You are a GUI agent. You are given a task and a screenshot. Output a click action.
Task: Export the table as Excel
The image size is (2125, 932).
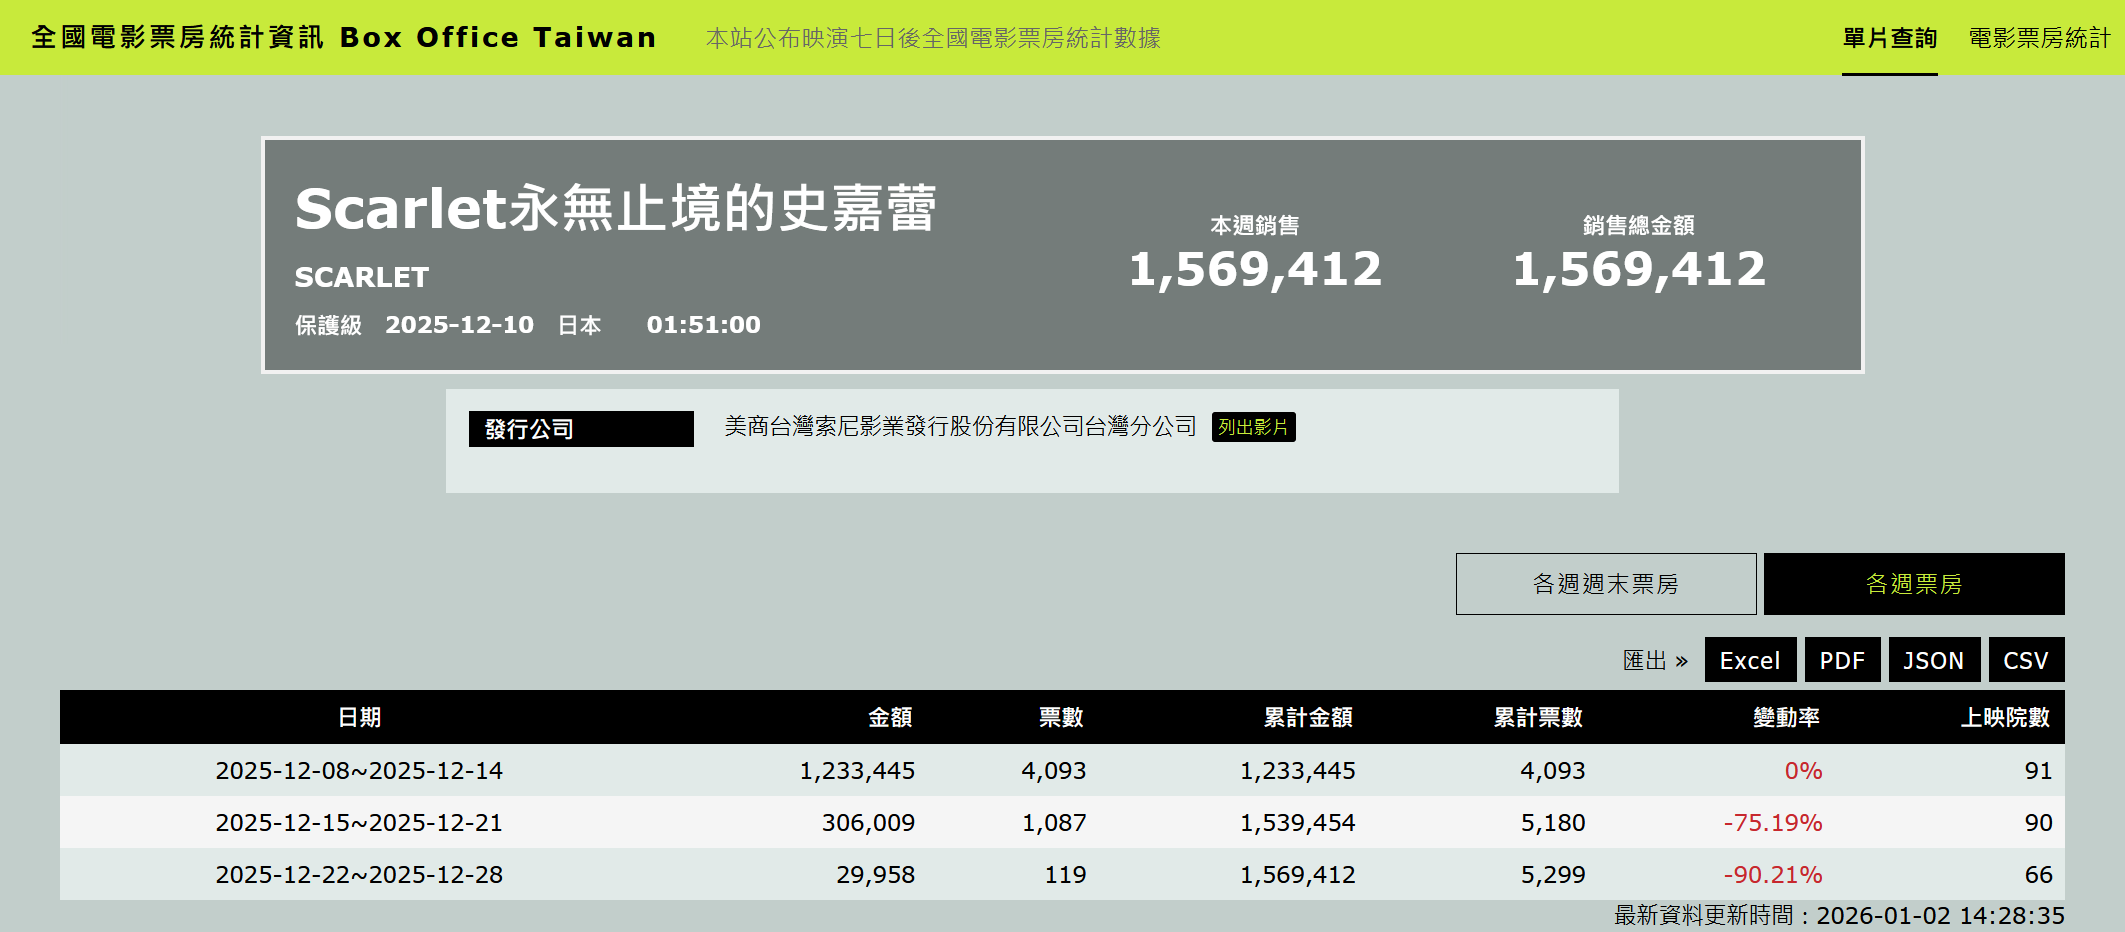point(1749,660)
